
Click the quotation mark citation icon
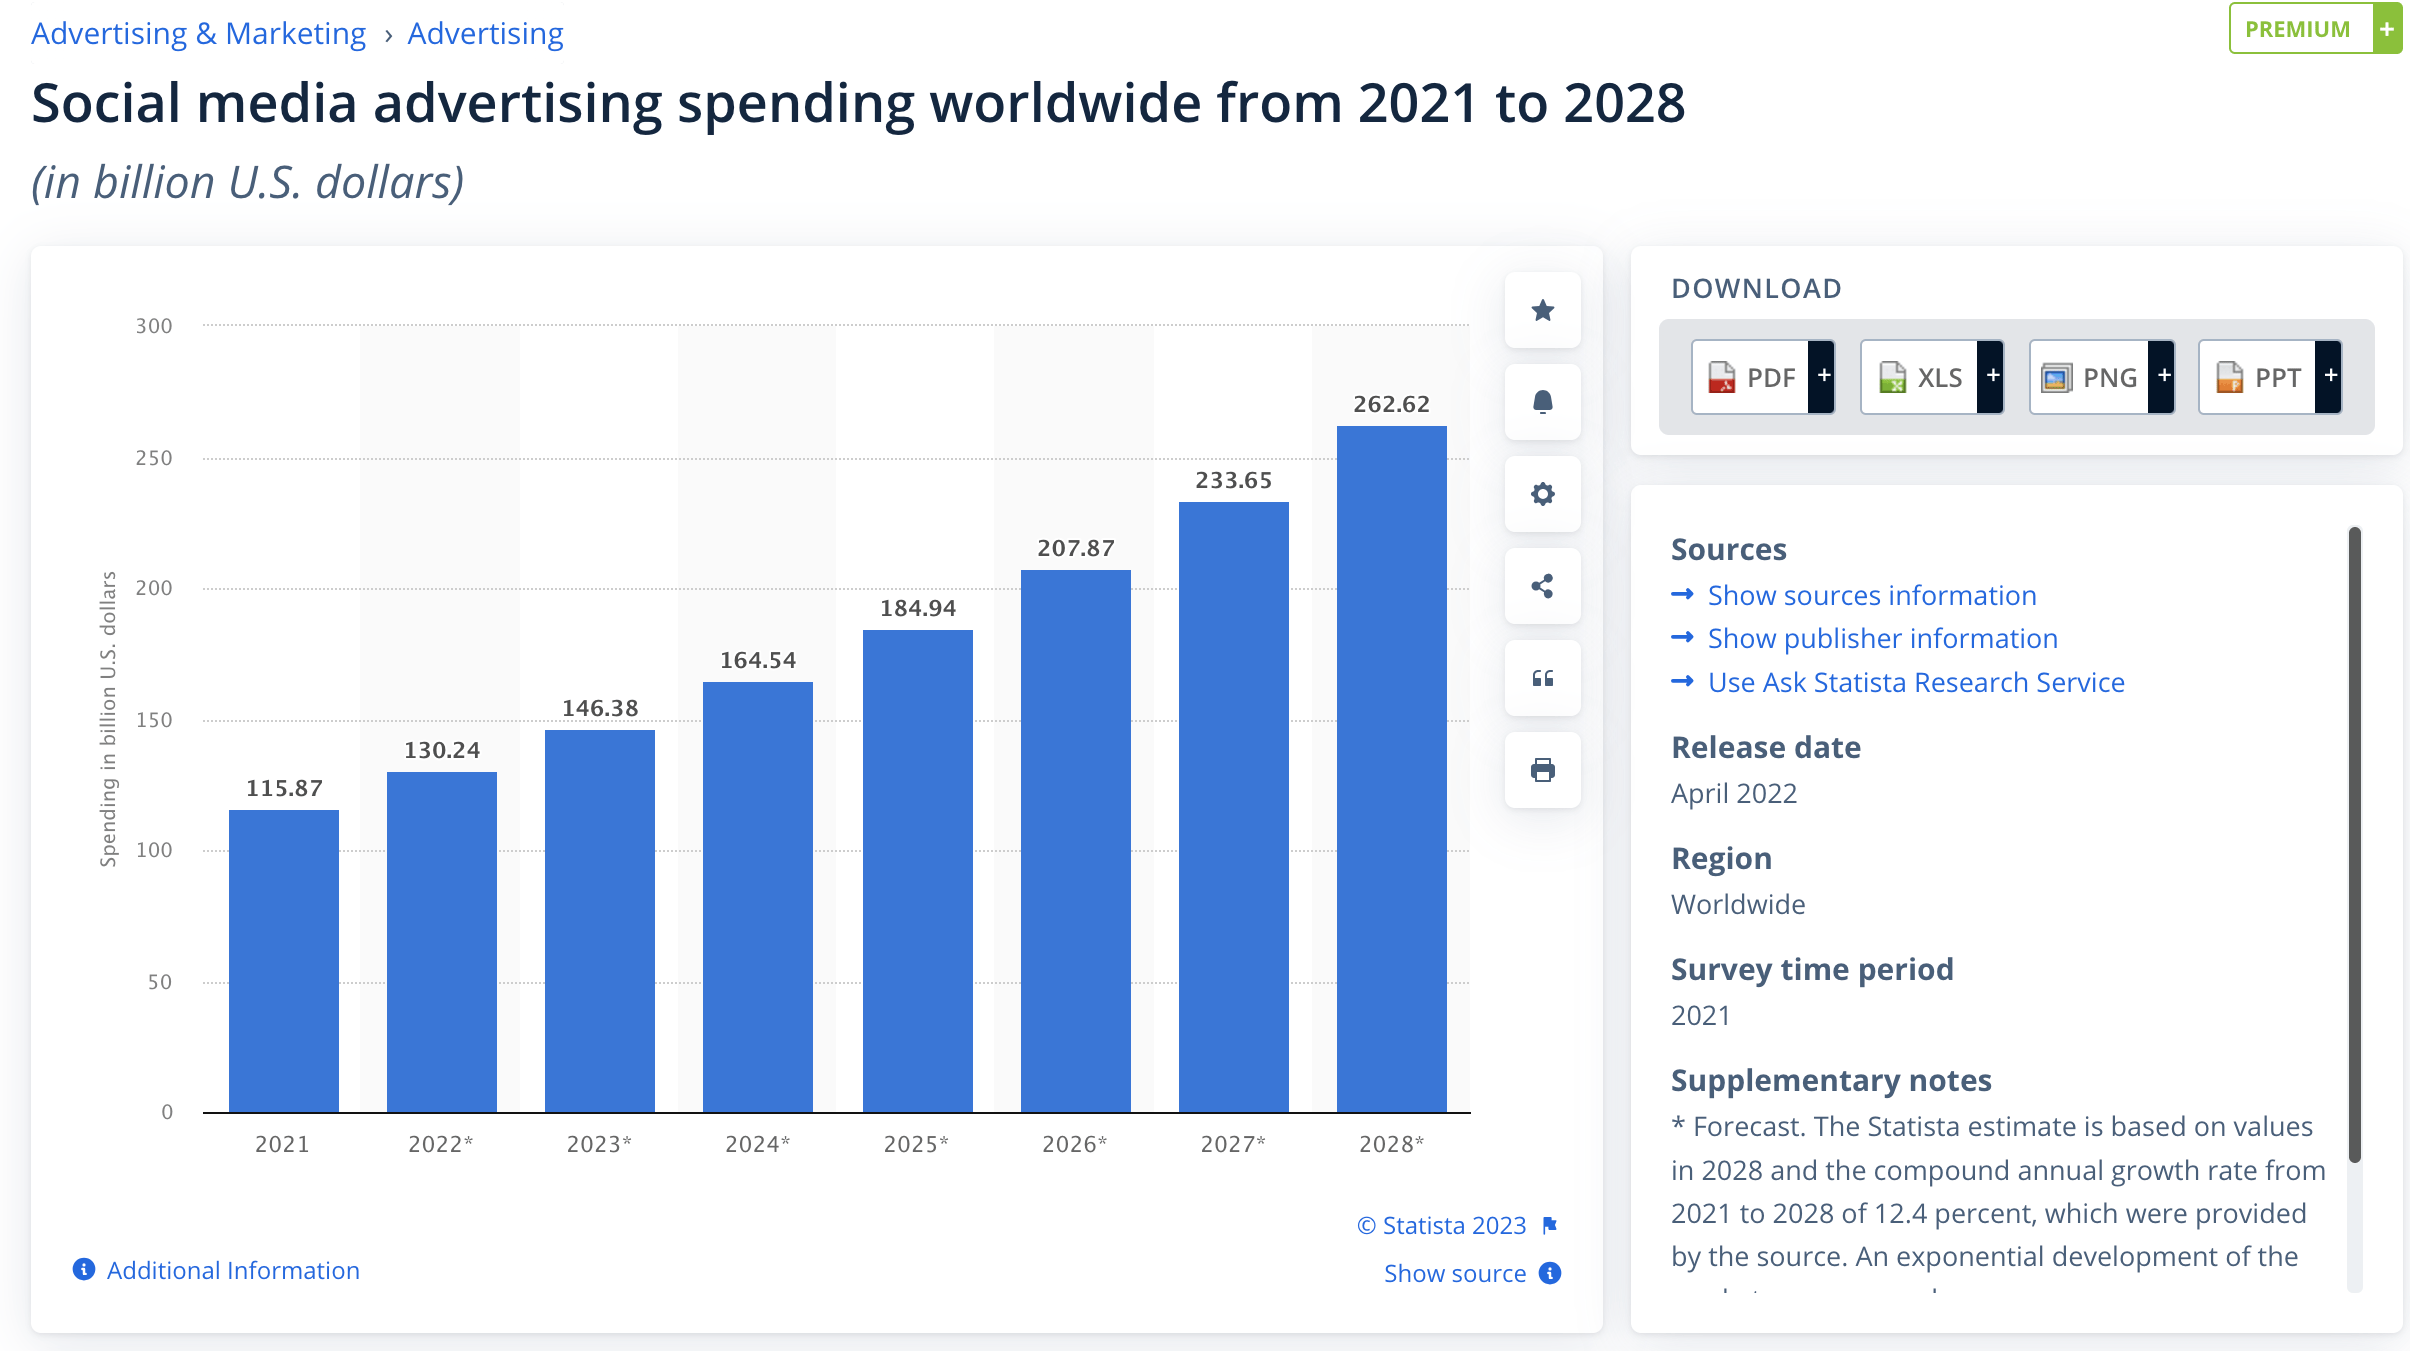pos(1542,678)
